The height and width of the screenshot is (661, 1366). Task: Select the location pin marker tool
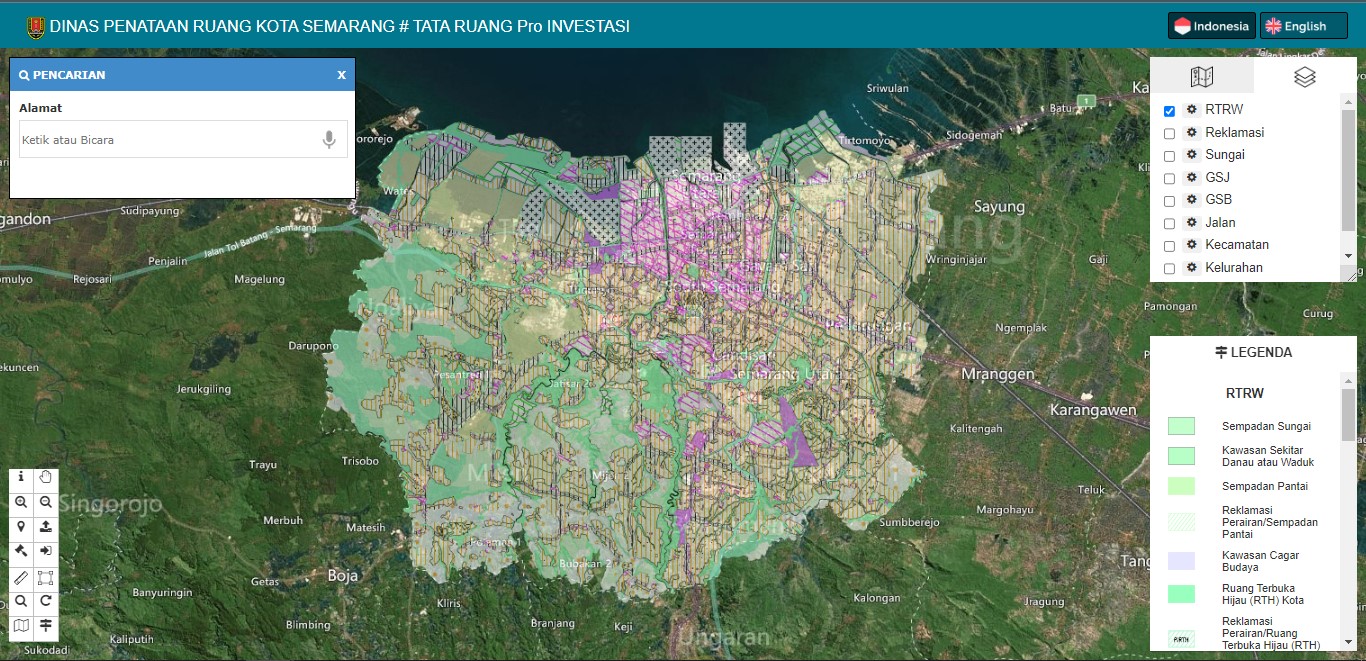21,527
